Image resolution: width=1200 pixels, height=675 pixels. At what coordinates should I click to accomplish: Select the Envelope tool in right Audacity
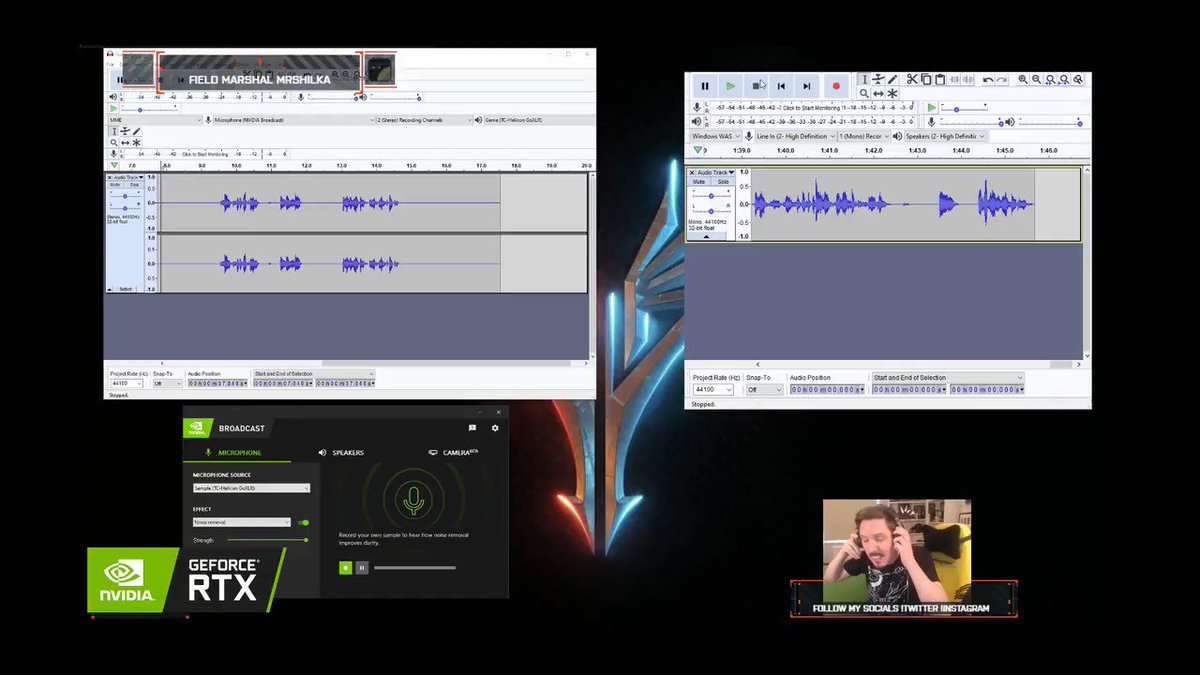pyautogui.click(x=878, y=80)
